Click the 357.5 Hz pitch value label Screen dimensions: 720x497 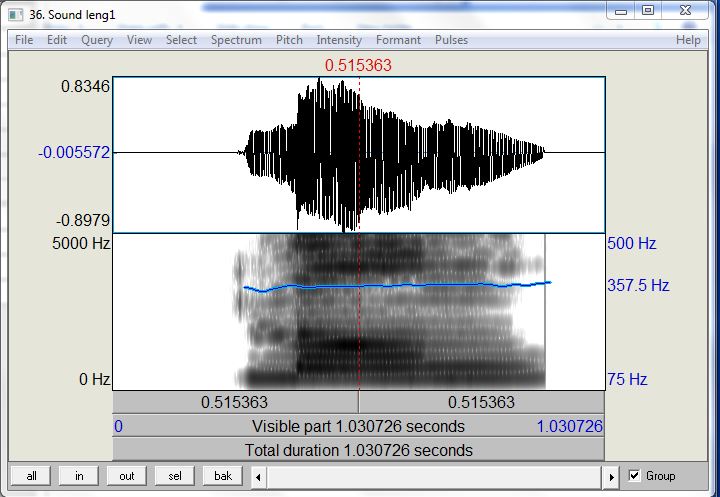pyautogui.click(x=638, y=285)
